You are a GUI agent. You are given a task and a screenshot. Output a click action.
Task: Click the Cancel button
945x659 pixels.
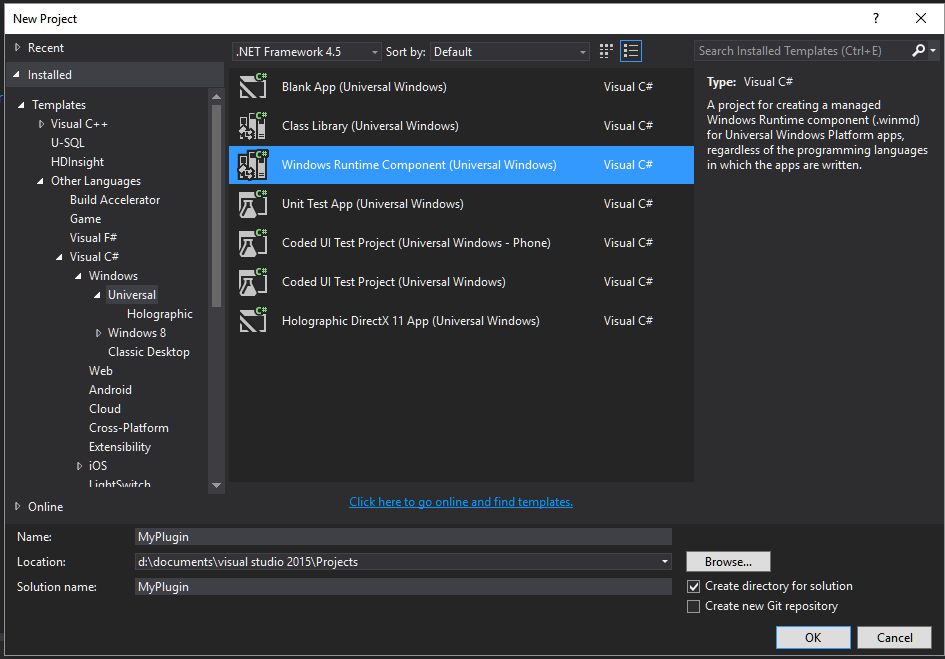(894, 637)
